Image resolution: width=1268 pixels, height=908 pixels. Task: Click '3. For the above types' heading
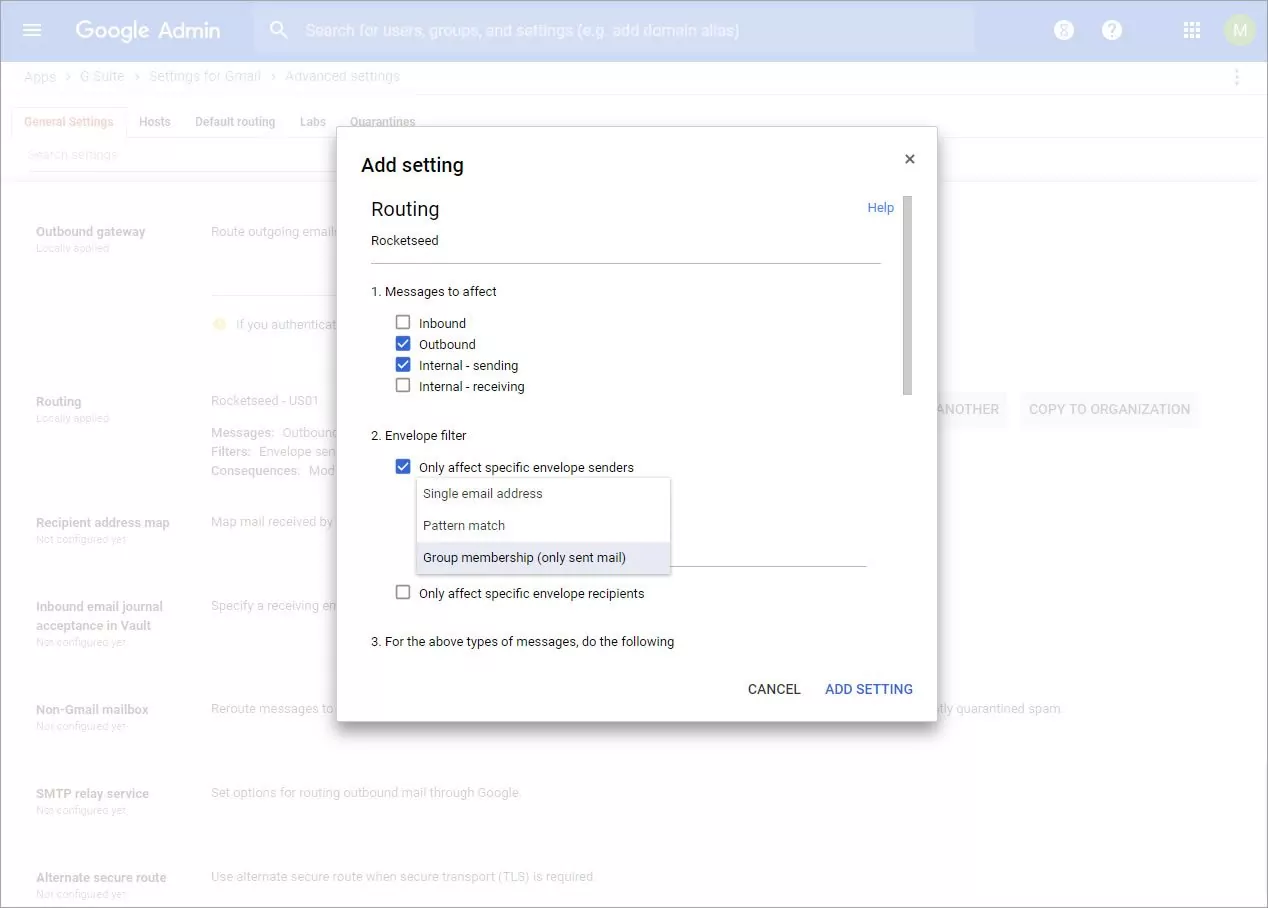(522, 642)
